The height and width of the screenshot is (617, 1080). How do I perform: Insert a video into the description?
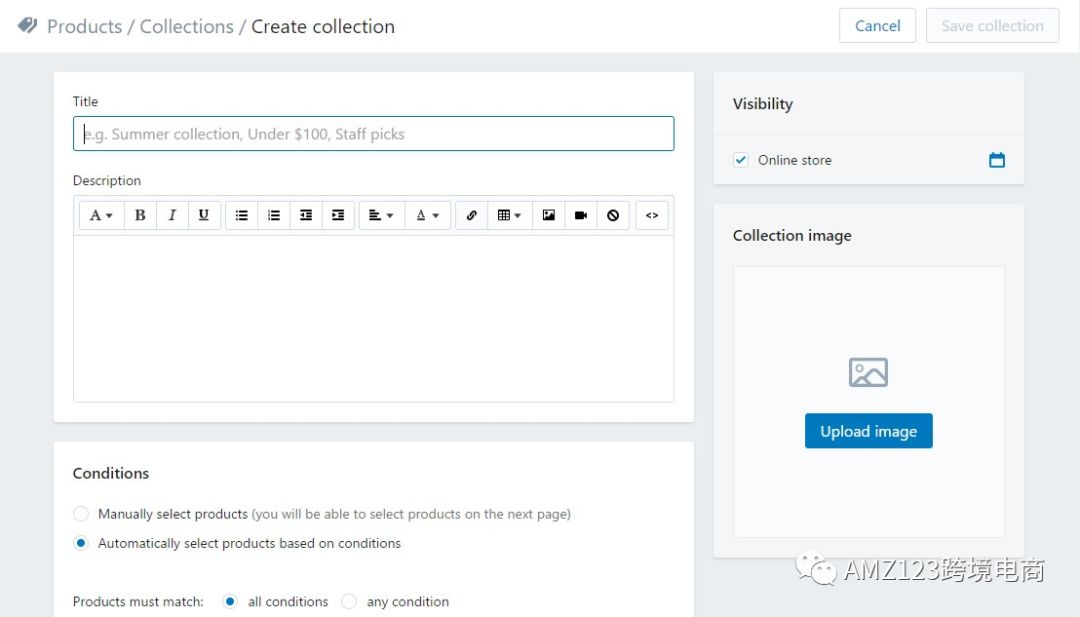(581, 216)
